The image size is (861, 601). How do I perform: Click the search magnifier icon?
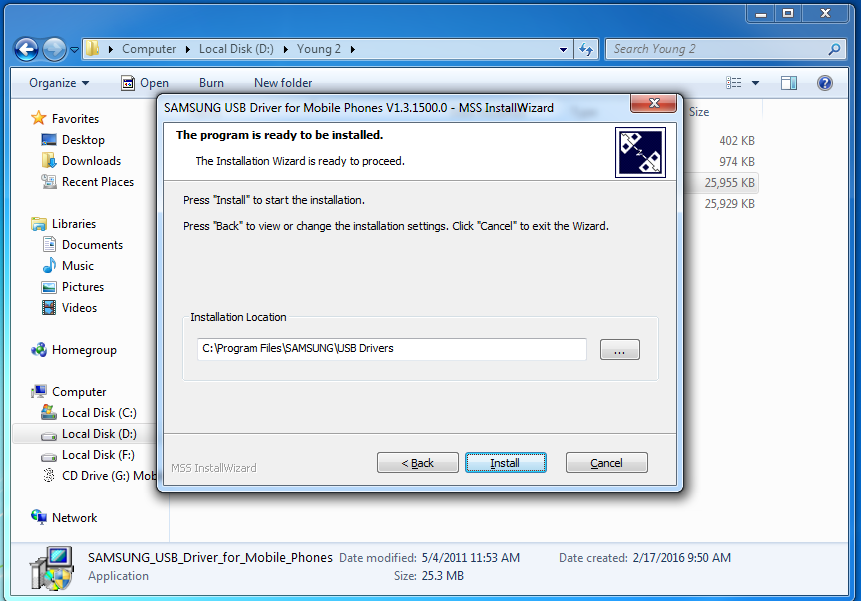pyautogui.click(x=834, y=49)
